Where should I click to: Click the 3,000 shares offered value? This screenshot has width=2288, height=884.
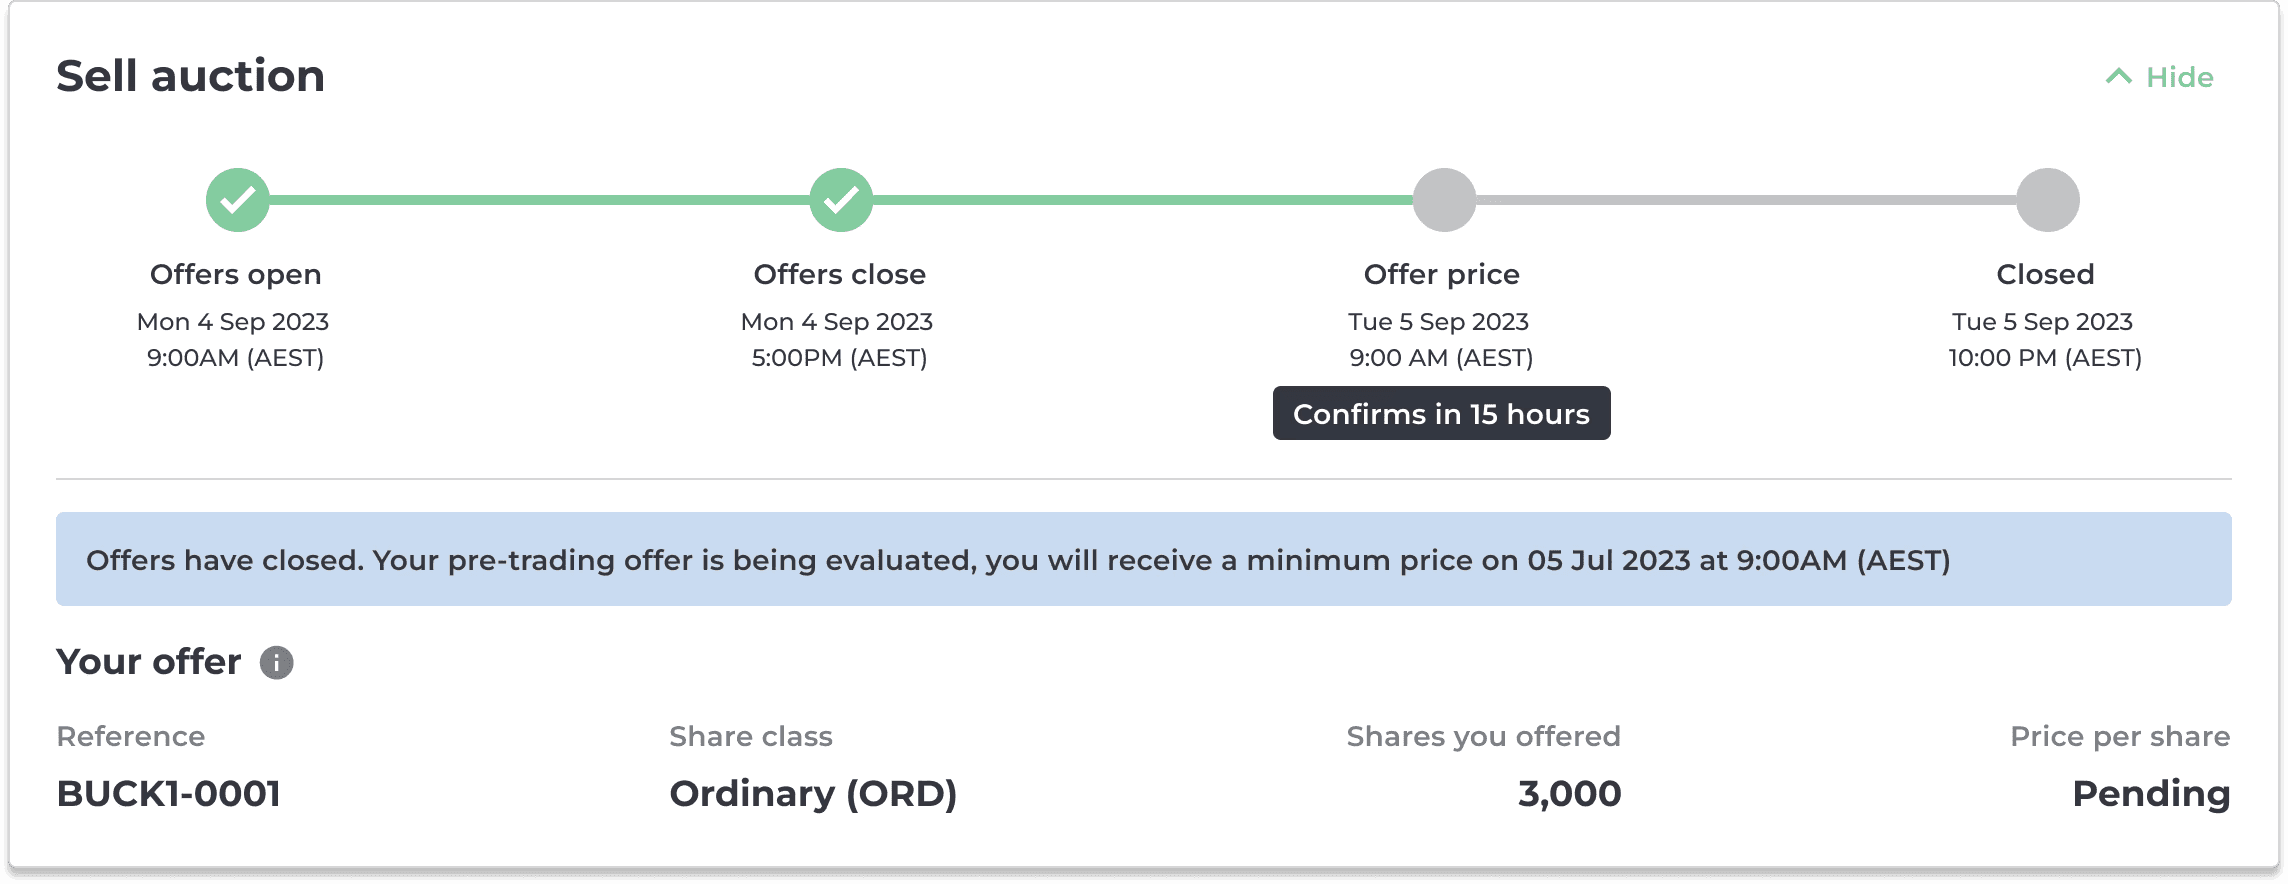coord(1569,794)
